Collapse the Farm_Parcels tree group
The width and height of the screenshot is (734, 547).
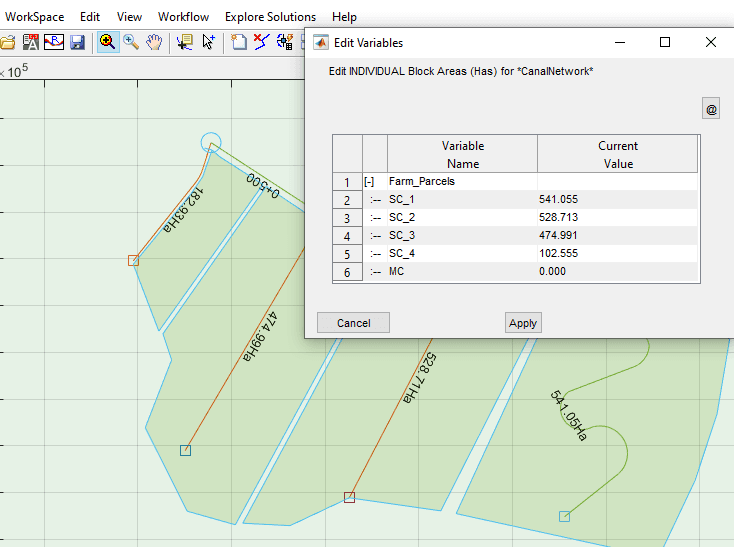(x=370, y=182)
